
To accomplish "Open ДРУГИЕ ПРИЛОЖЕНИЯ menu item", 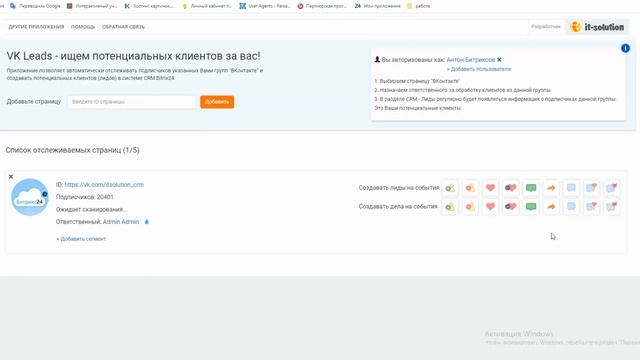I will pyautogui.click(x=36, y=27).
